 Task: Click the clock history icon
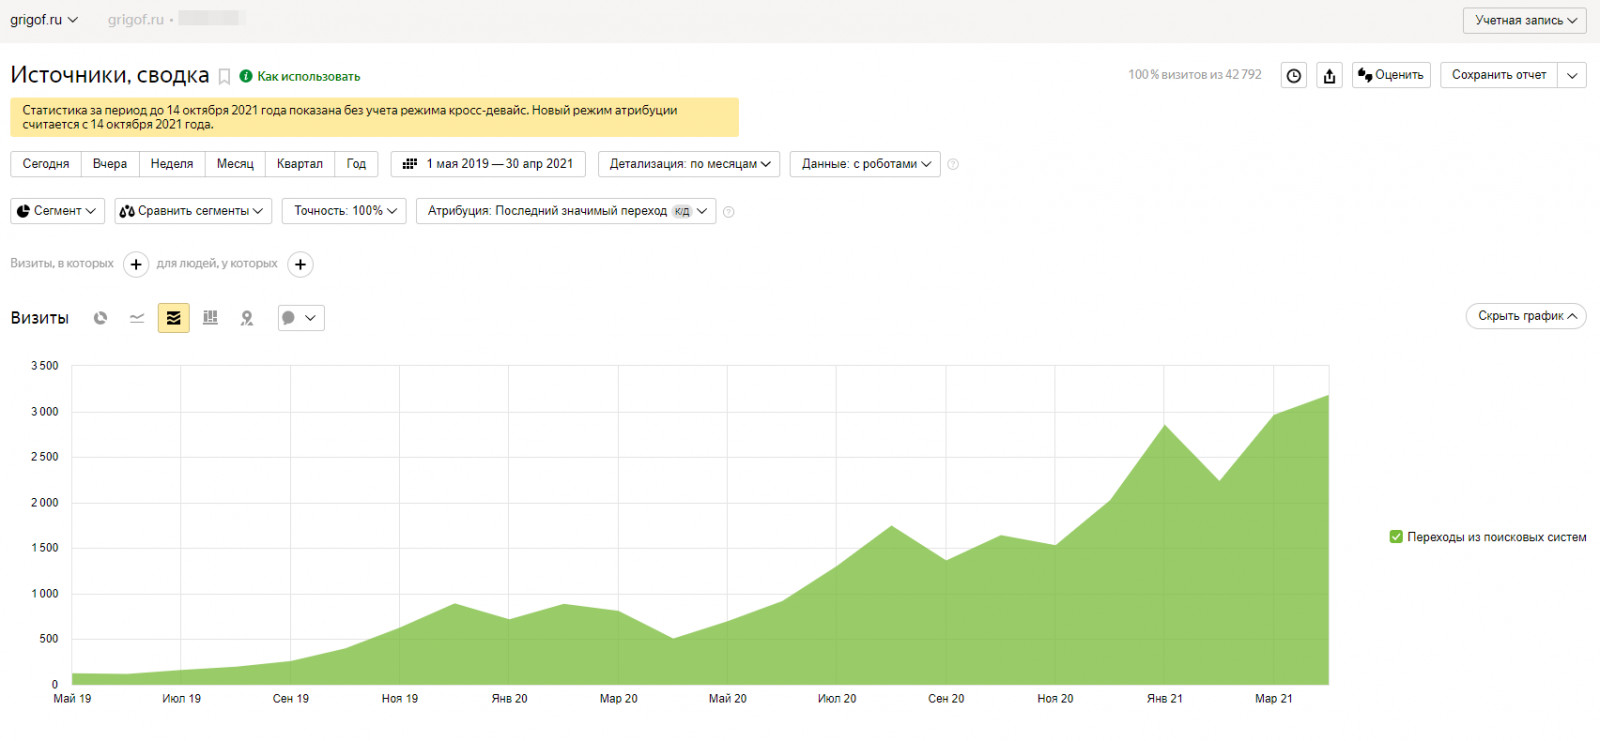(x=1294, y=76)
